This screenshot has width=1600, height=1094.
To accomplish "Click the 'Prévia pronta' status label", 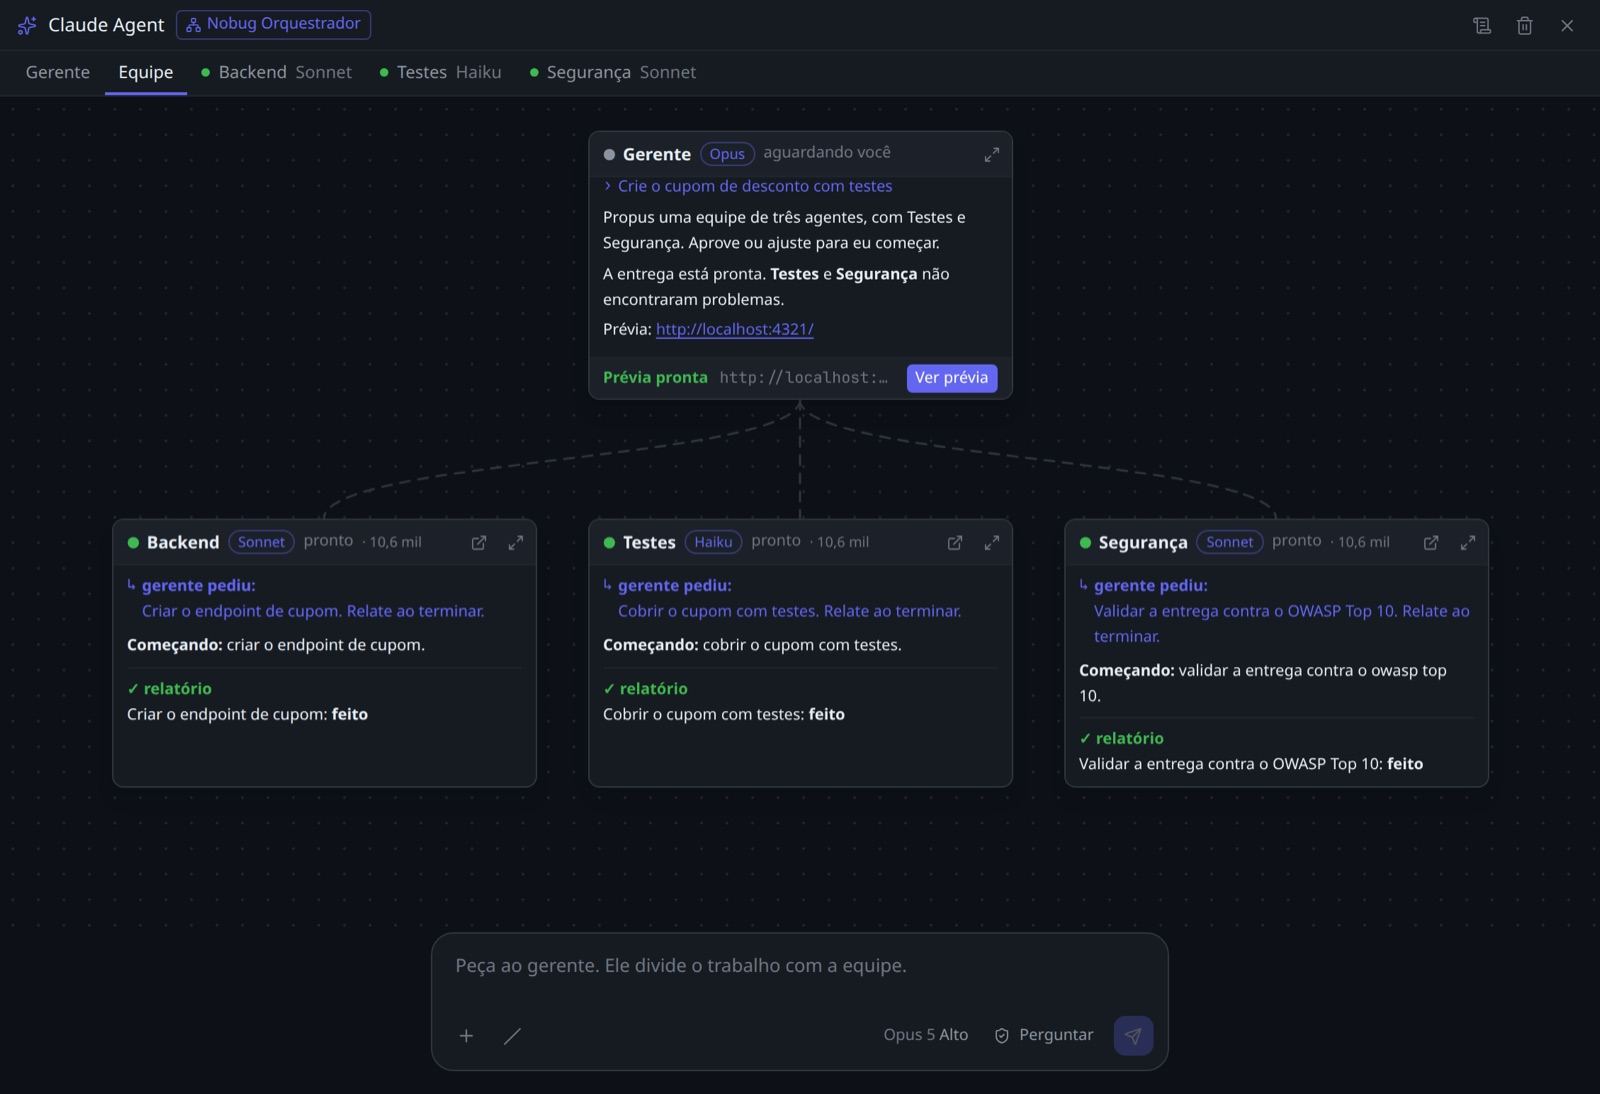I will (x=655, y=377).
